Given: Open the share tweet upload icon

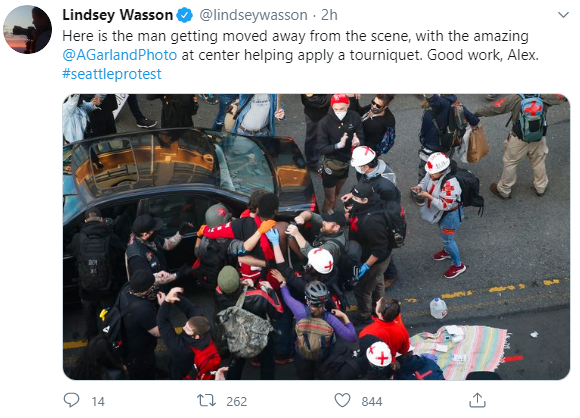Looking at the screenshot, I should [477, 400].
